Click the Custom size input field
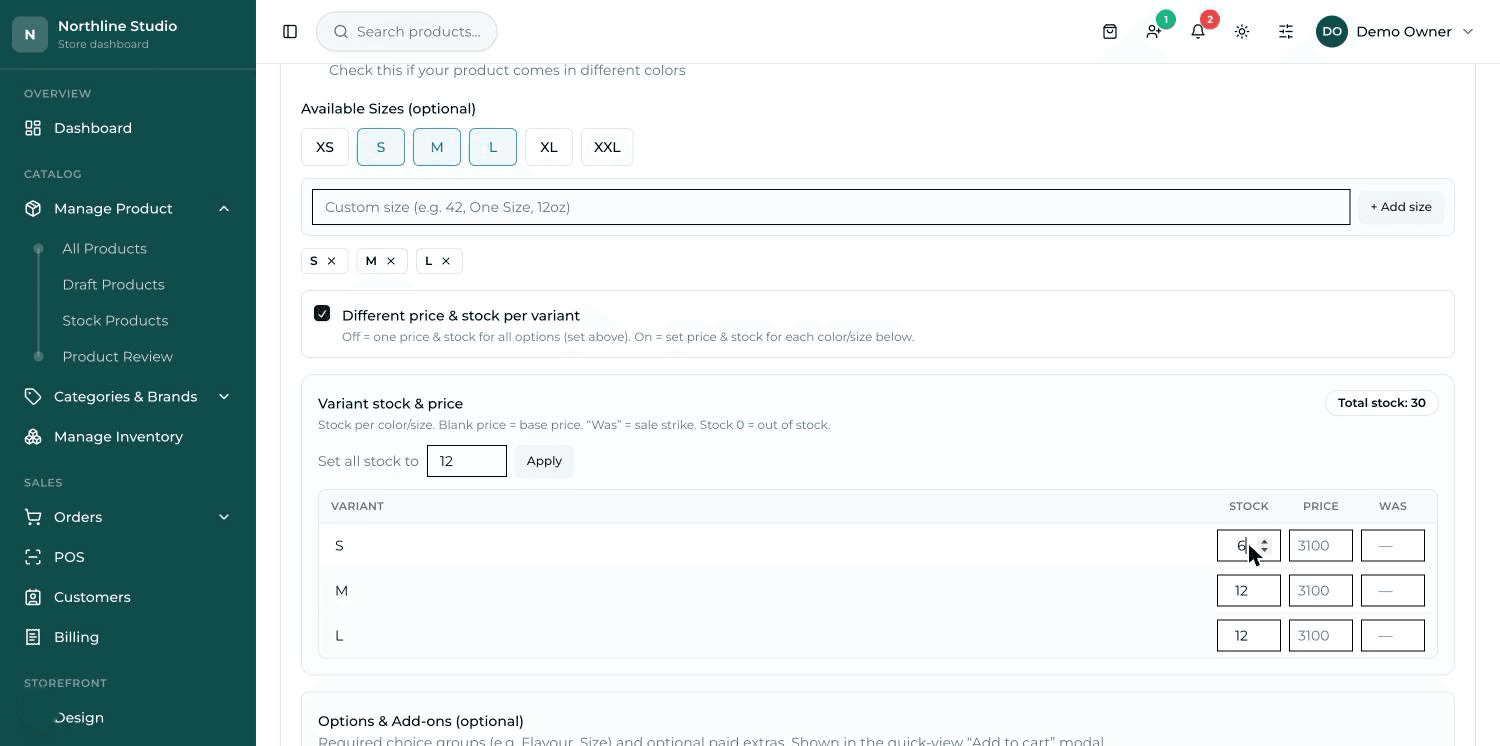Screen dimensions: 1500x746 pyautogui.click(x=831, y=207)
